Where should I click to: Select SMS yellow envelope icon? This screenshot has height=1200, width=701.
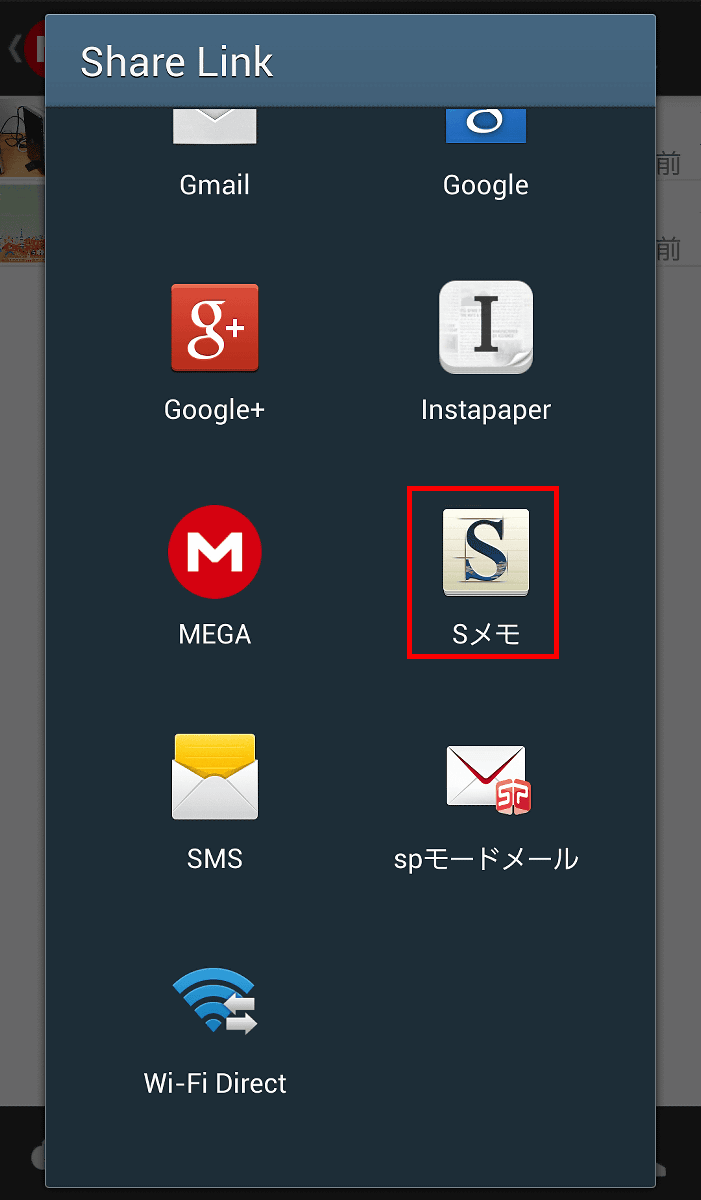[x=215, y=777]
